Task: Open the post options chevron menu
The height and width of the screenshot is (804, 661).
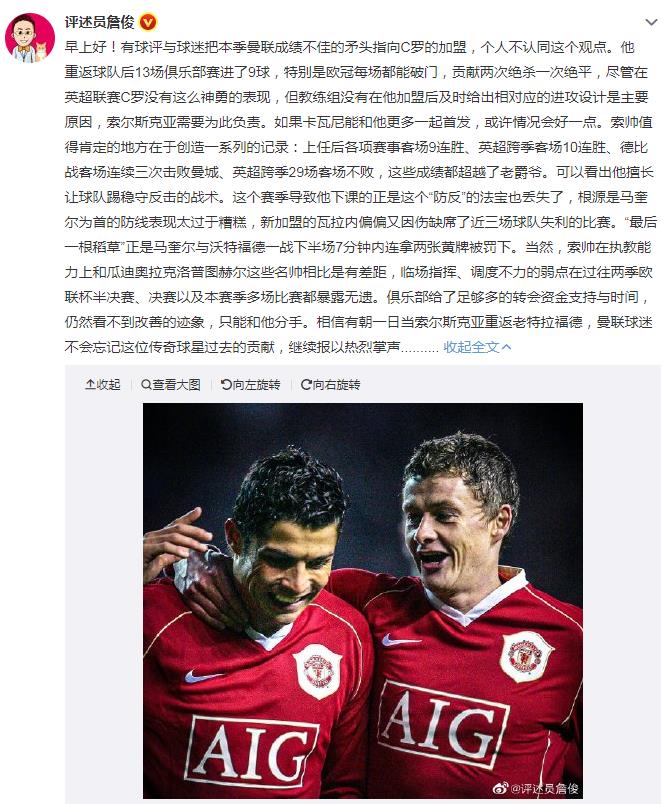Action: pyautogui.click(x=651, y=22)
